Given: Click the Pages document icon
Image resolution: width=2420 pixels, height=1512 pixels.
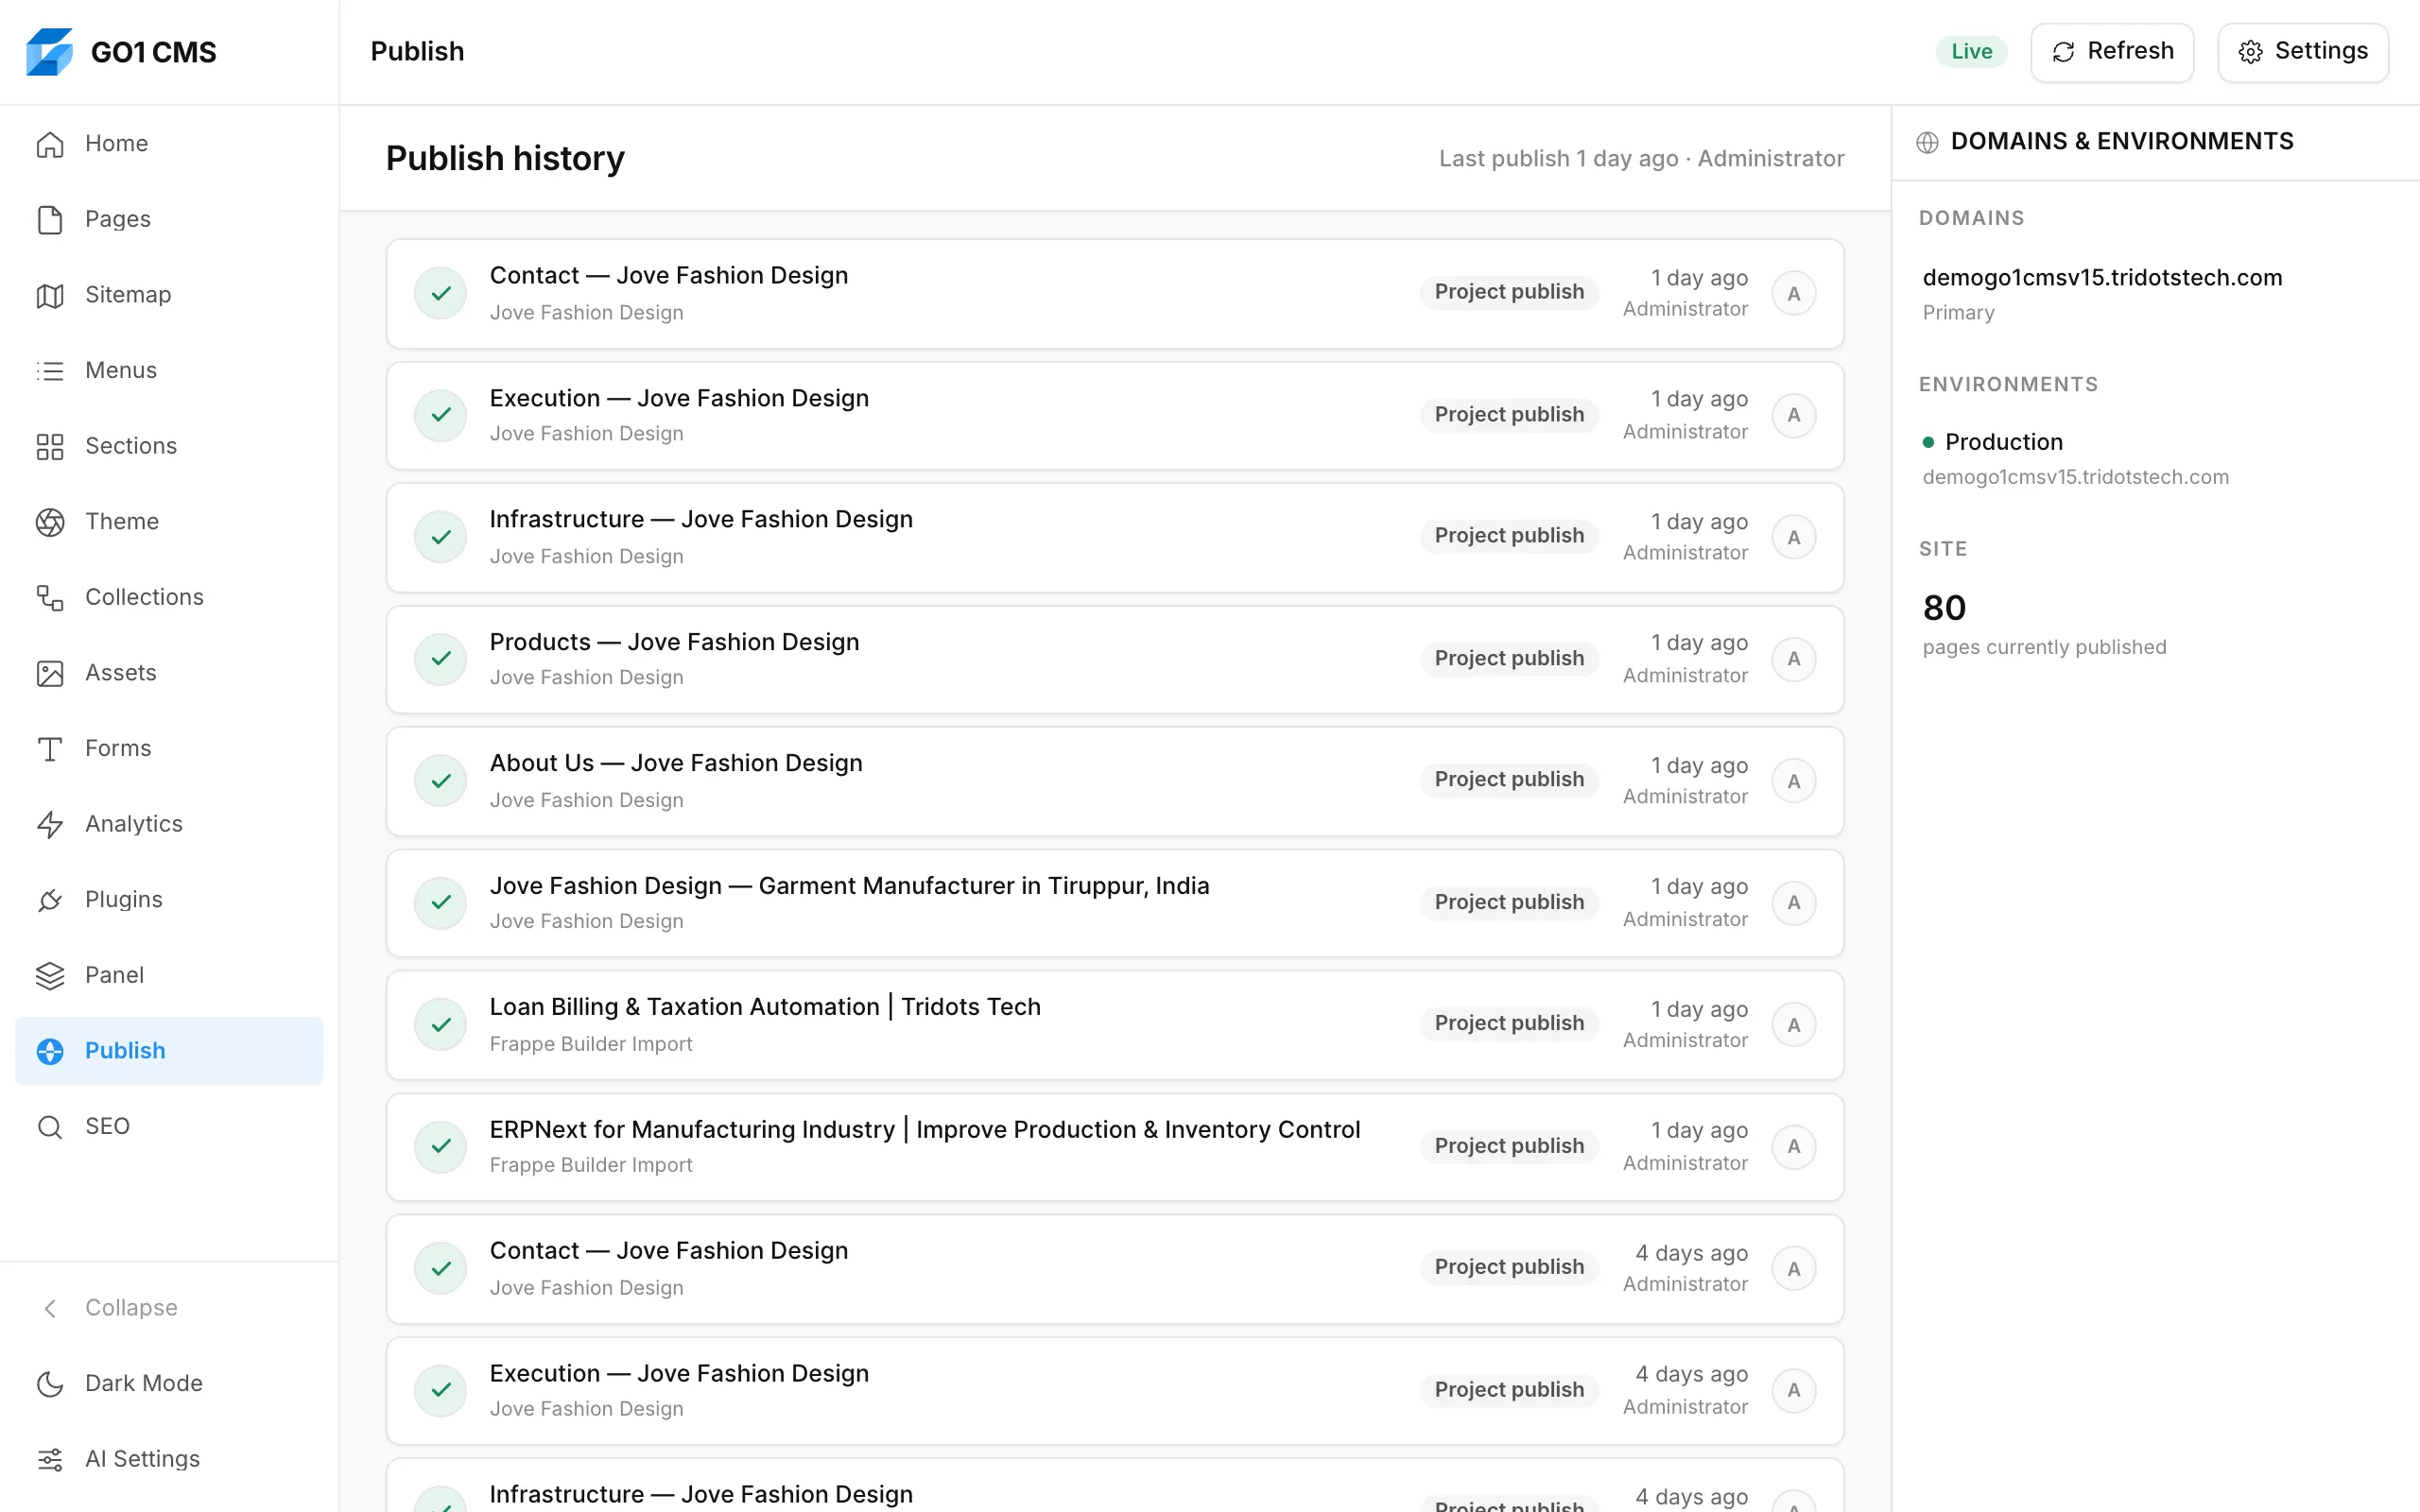Looking at the screenshot, I should (x=50, y=219).
